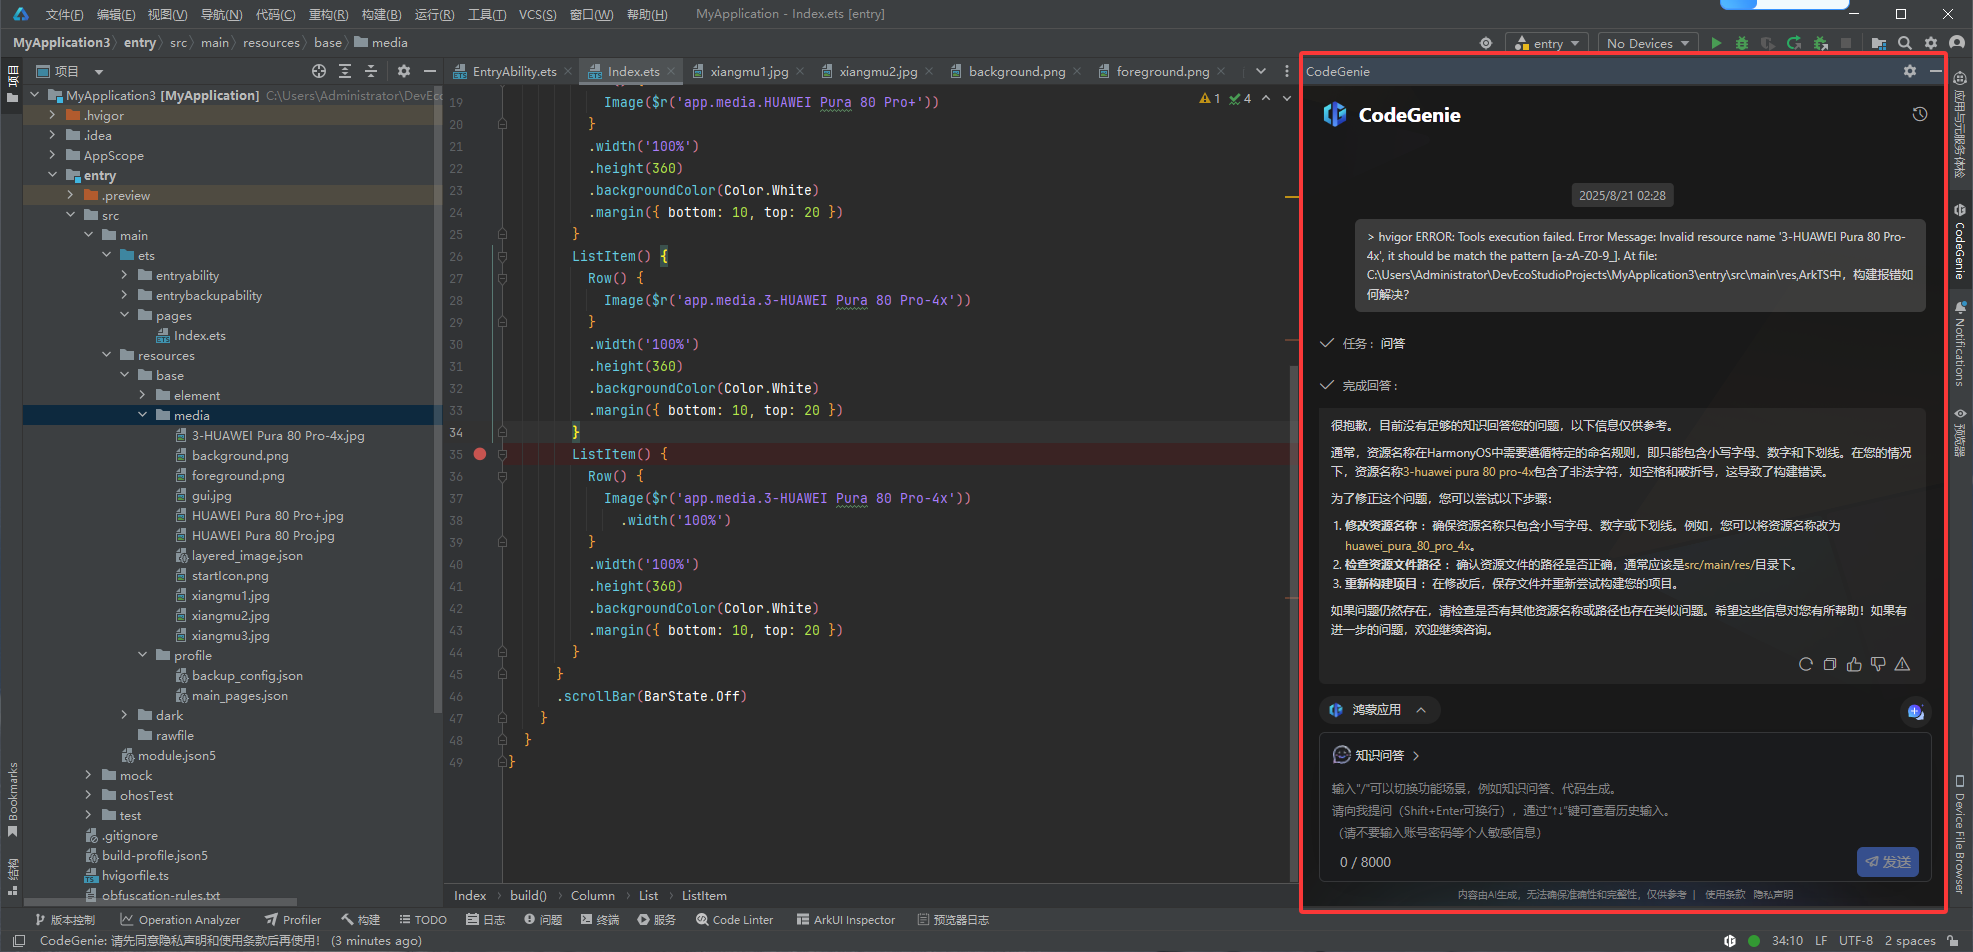Click the warning count indicator in editor
This screenshot has width=1973, height=952.
click(1210, 98)
